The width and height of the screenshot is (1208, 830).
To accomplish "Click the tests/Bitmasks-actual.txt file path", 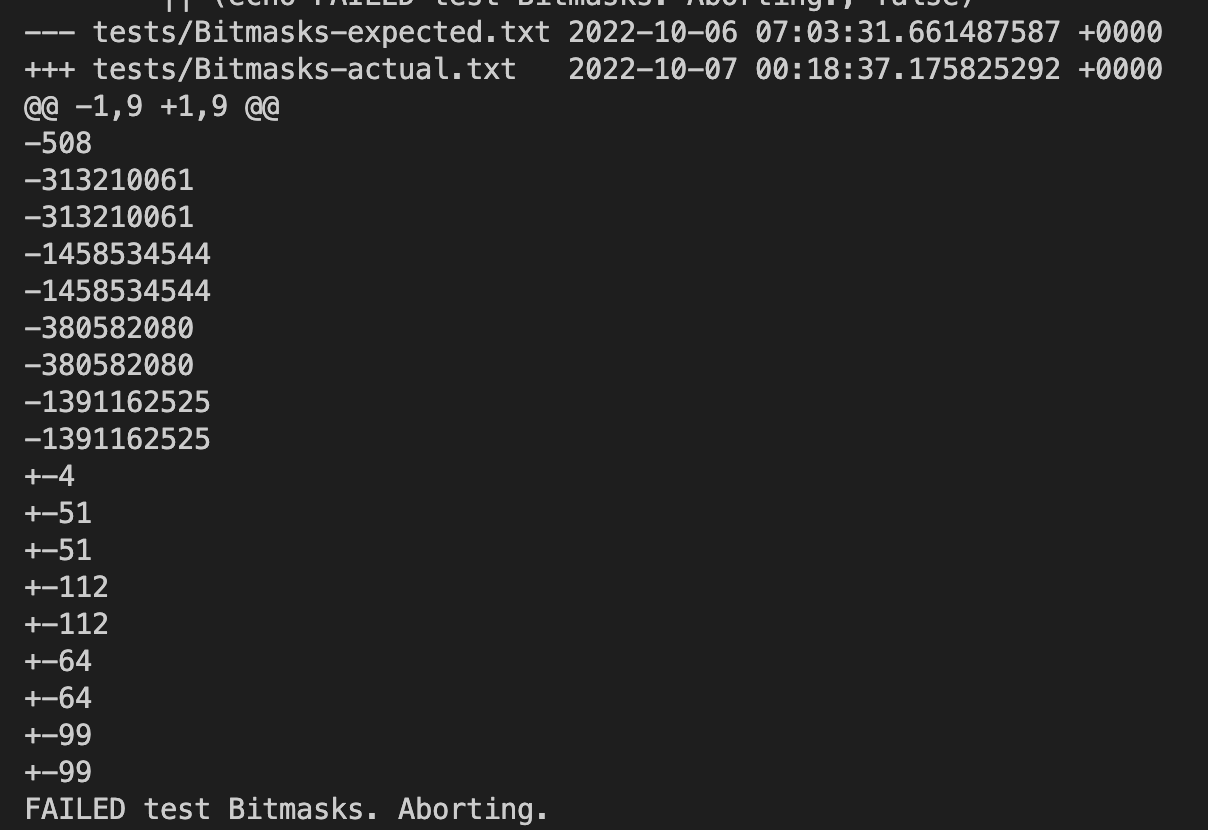I will (304, 69).
